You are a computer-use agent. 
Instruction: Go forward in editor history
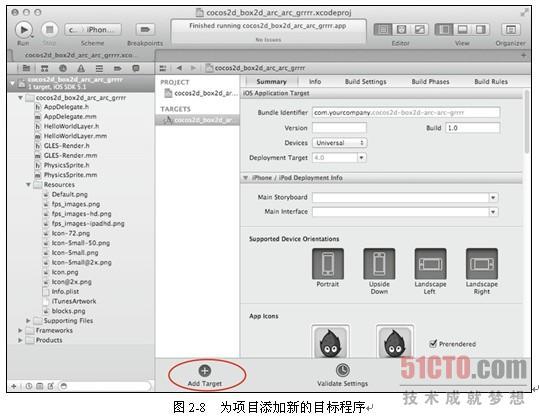[x=193, y=68]
